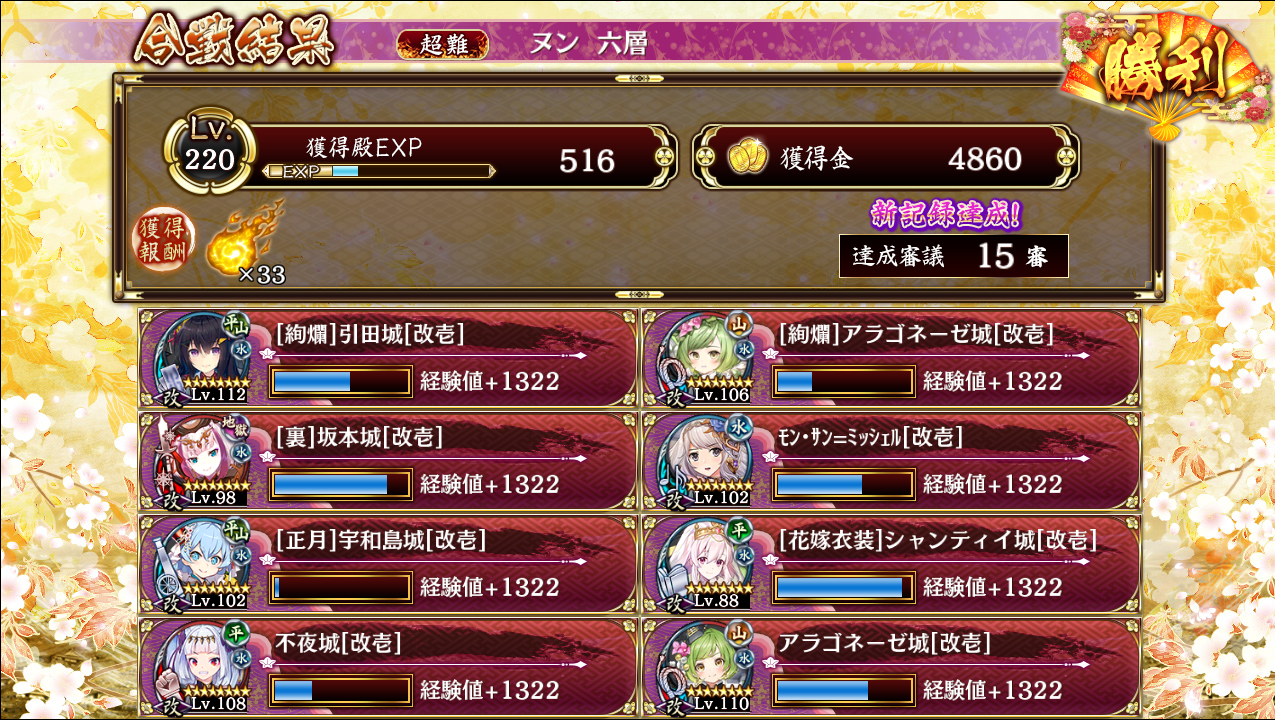
Task: Click the 新記録達成! banner text
Action: coord(946,214)
